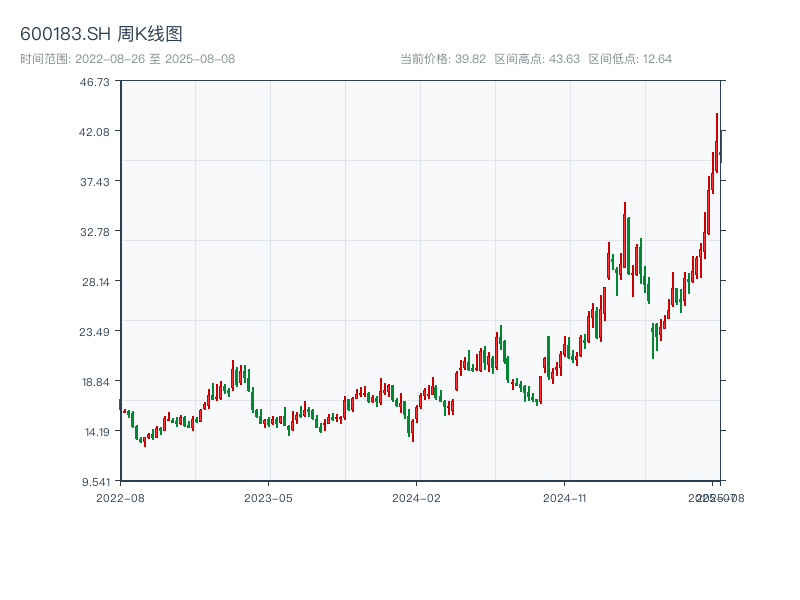800x600 pixels.
Task: Click the 23.49 y-axis price label
Action: click(x=94, y=331)
